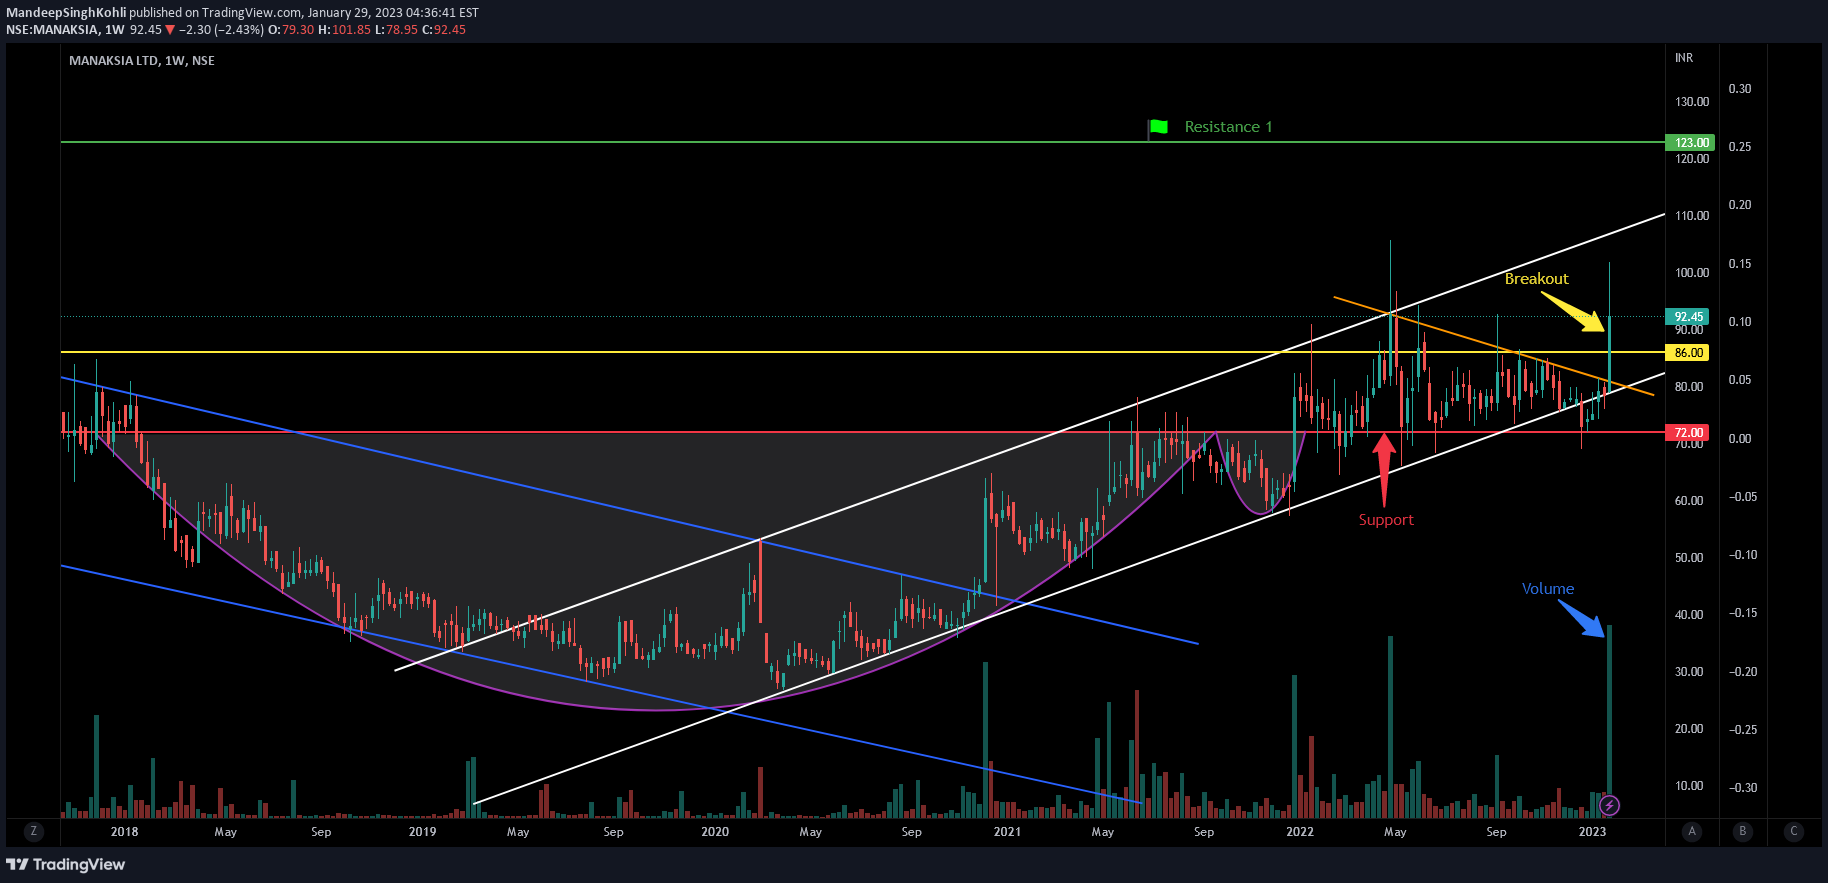Click the −0.30 secondary scale label

click(x=1743, y=788)
